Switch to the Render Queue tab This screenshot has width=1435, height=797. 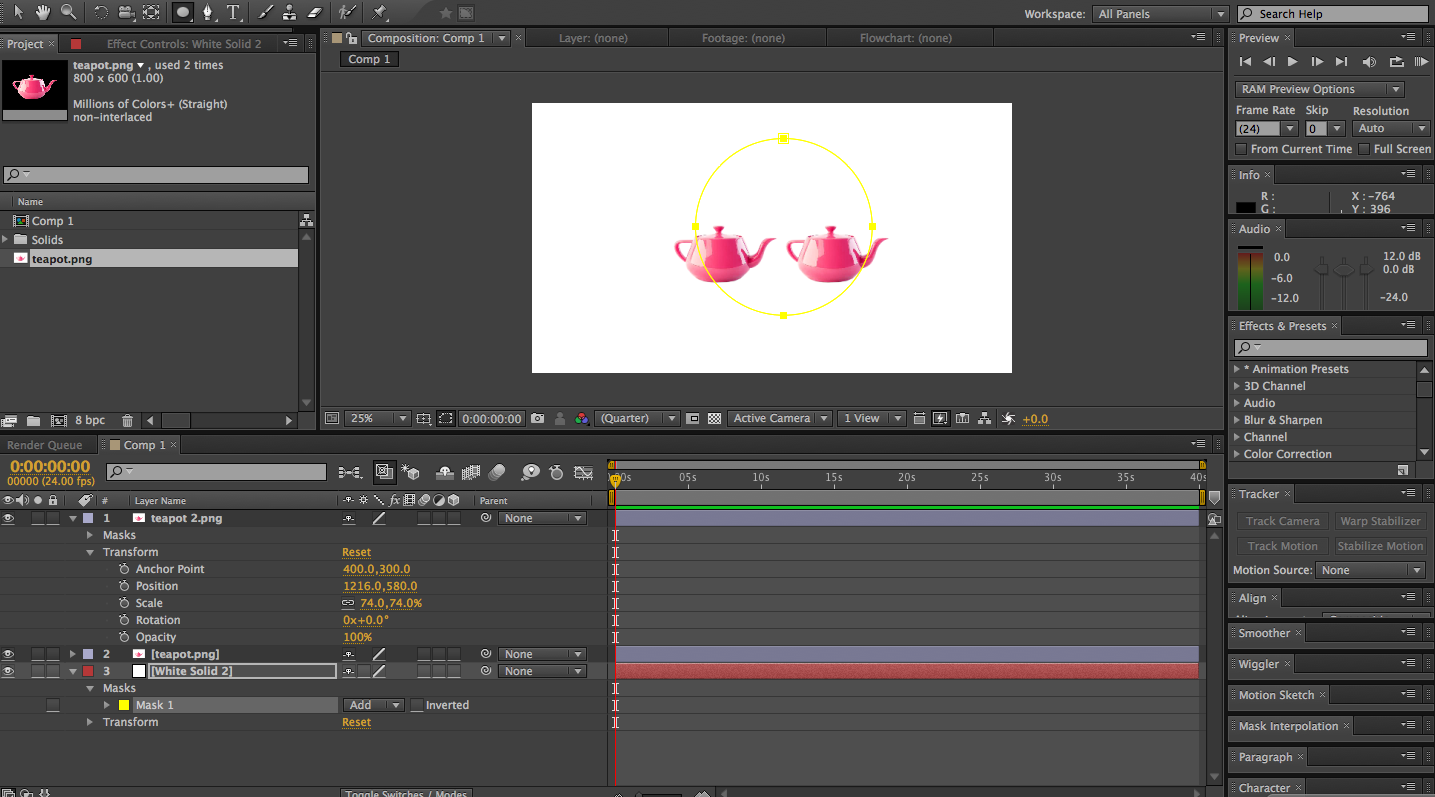point(45,445)
